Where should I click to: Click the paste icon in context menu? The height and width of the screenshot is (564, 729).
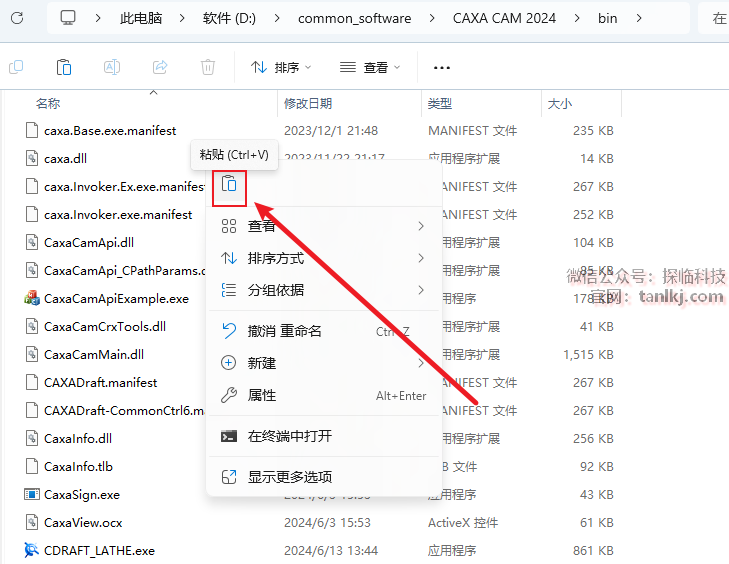[229, 184]
